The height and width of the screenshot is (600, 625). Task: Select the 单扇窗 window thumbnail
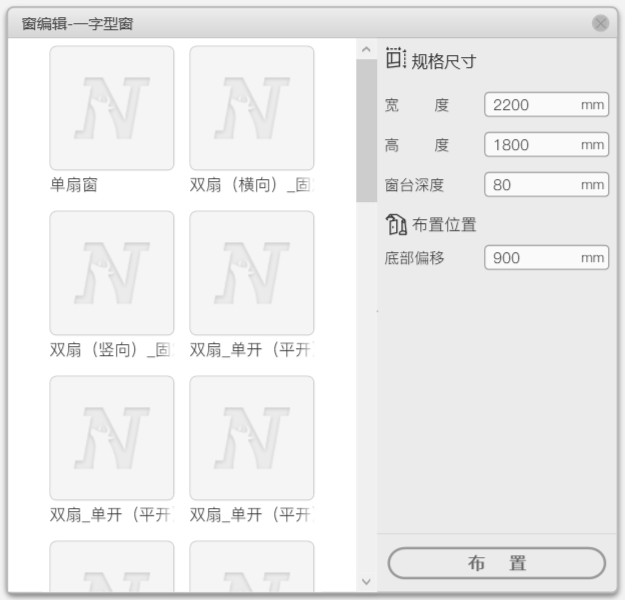(x=112, y=108)
